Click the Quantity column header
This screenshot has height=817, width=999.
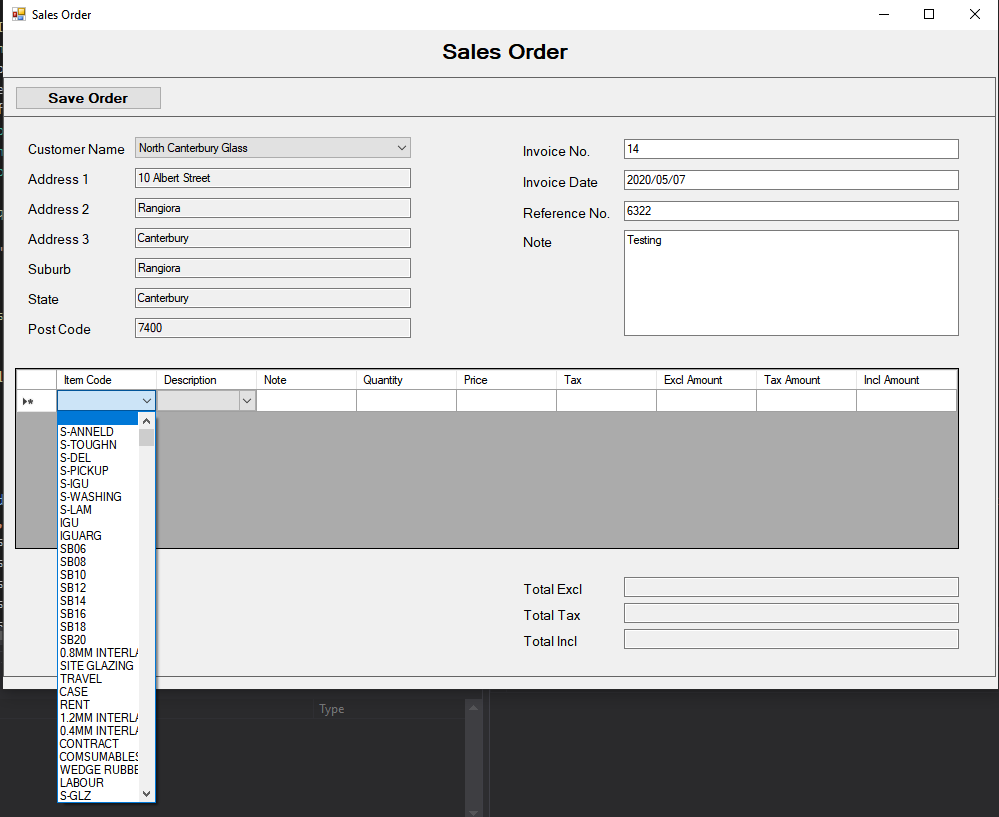406,380
